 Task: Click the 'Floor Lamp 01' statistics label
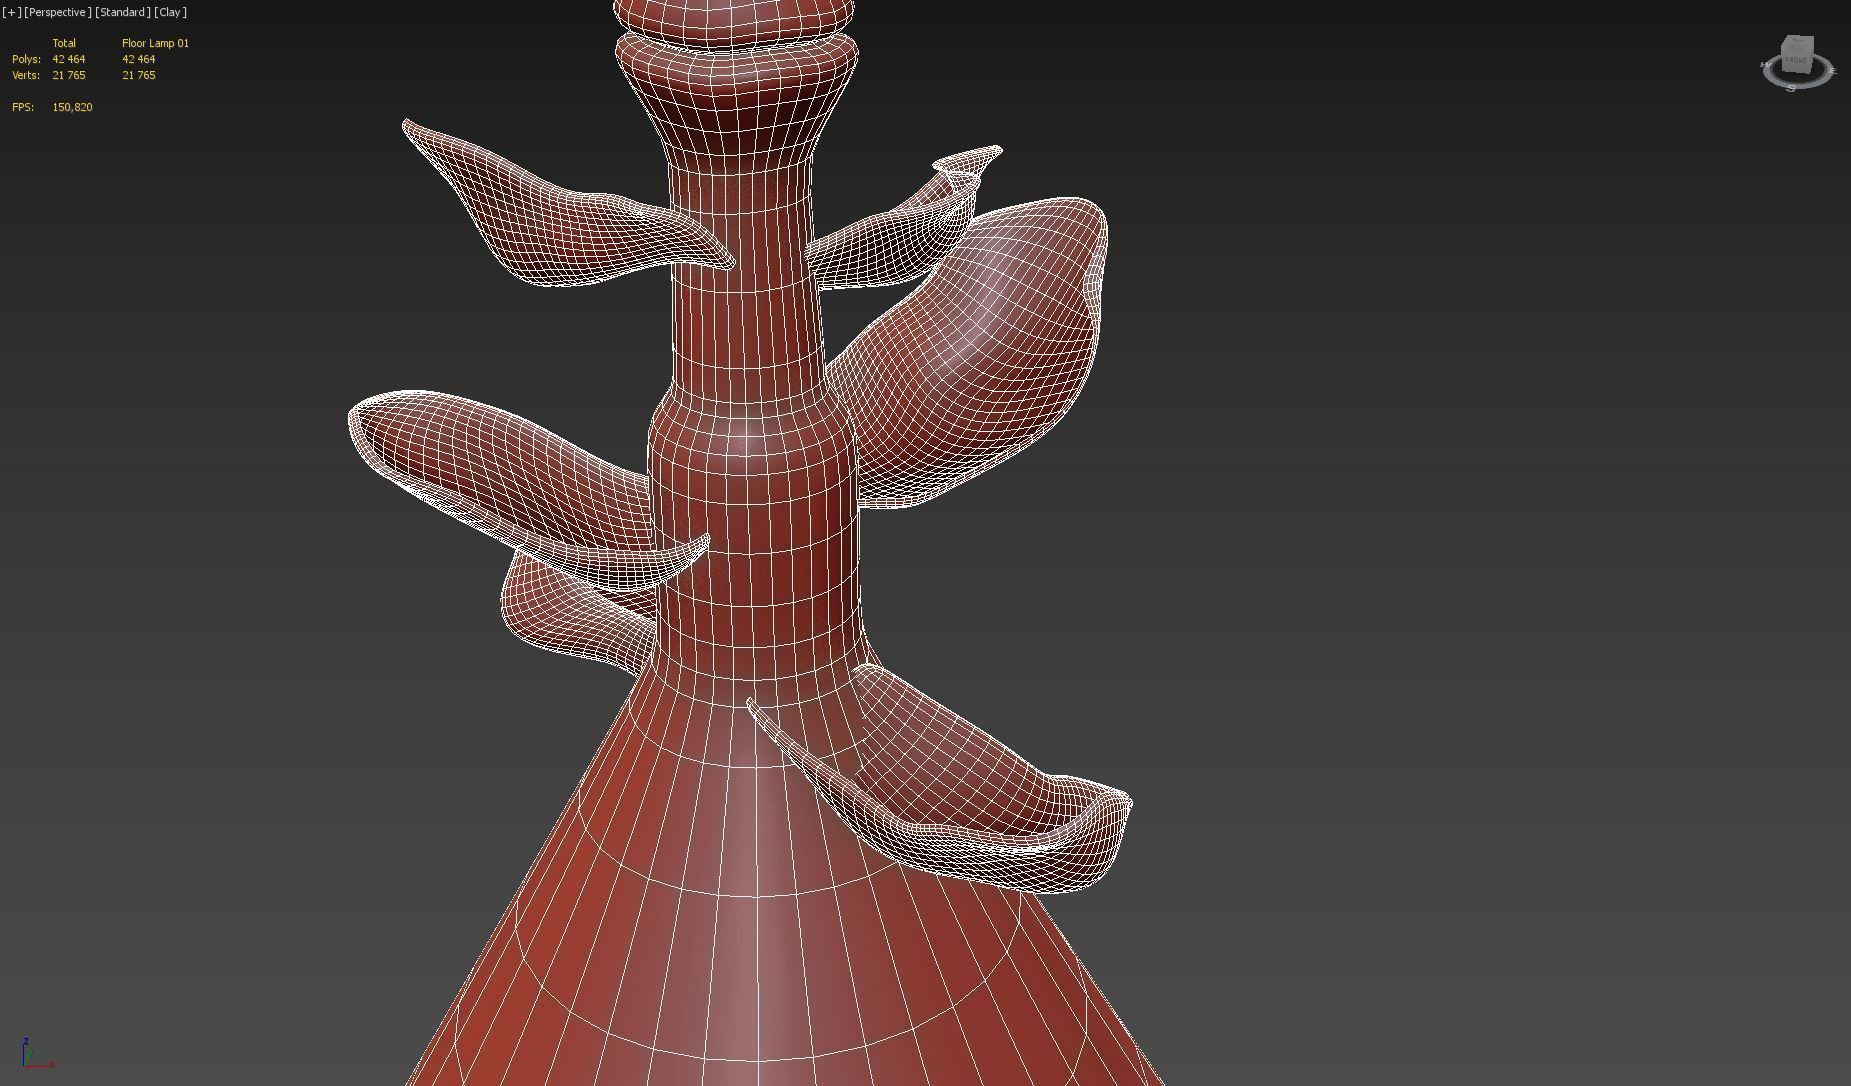point(155,43)
